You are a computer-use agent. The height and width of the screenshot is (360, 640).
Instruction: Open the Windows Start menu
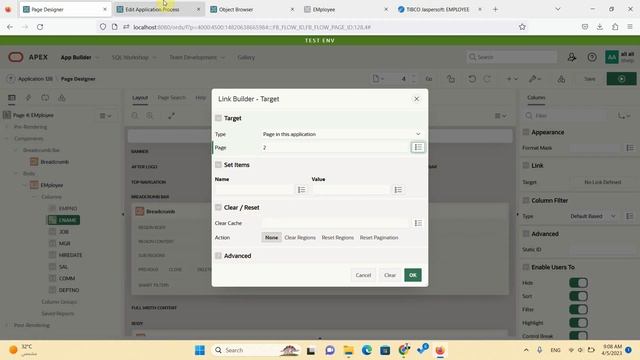[x=200, y=350]
